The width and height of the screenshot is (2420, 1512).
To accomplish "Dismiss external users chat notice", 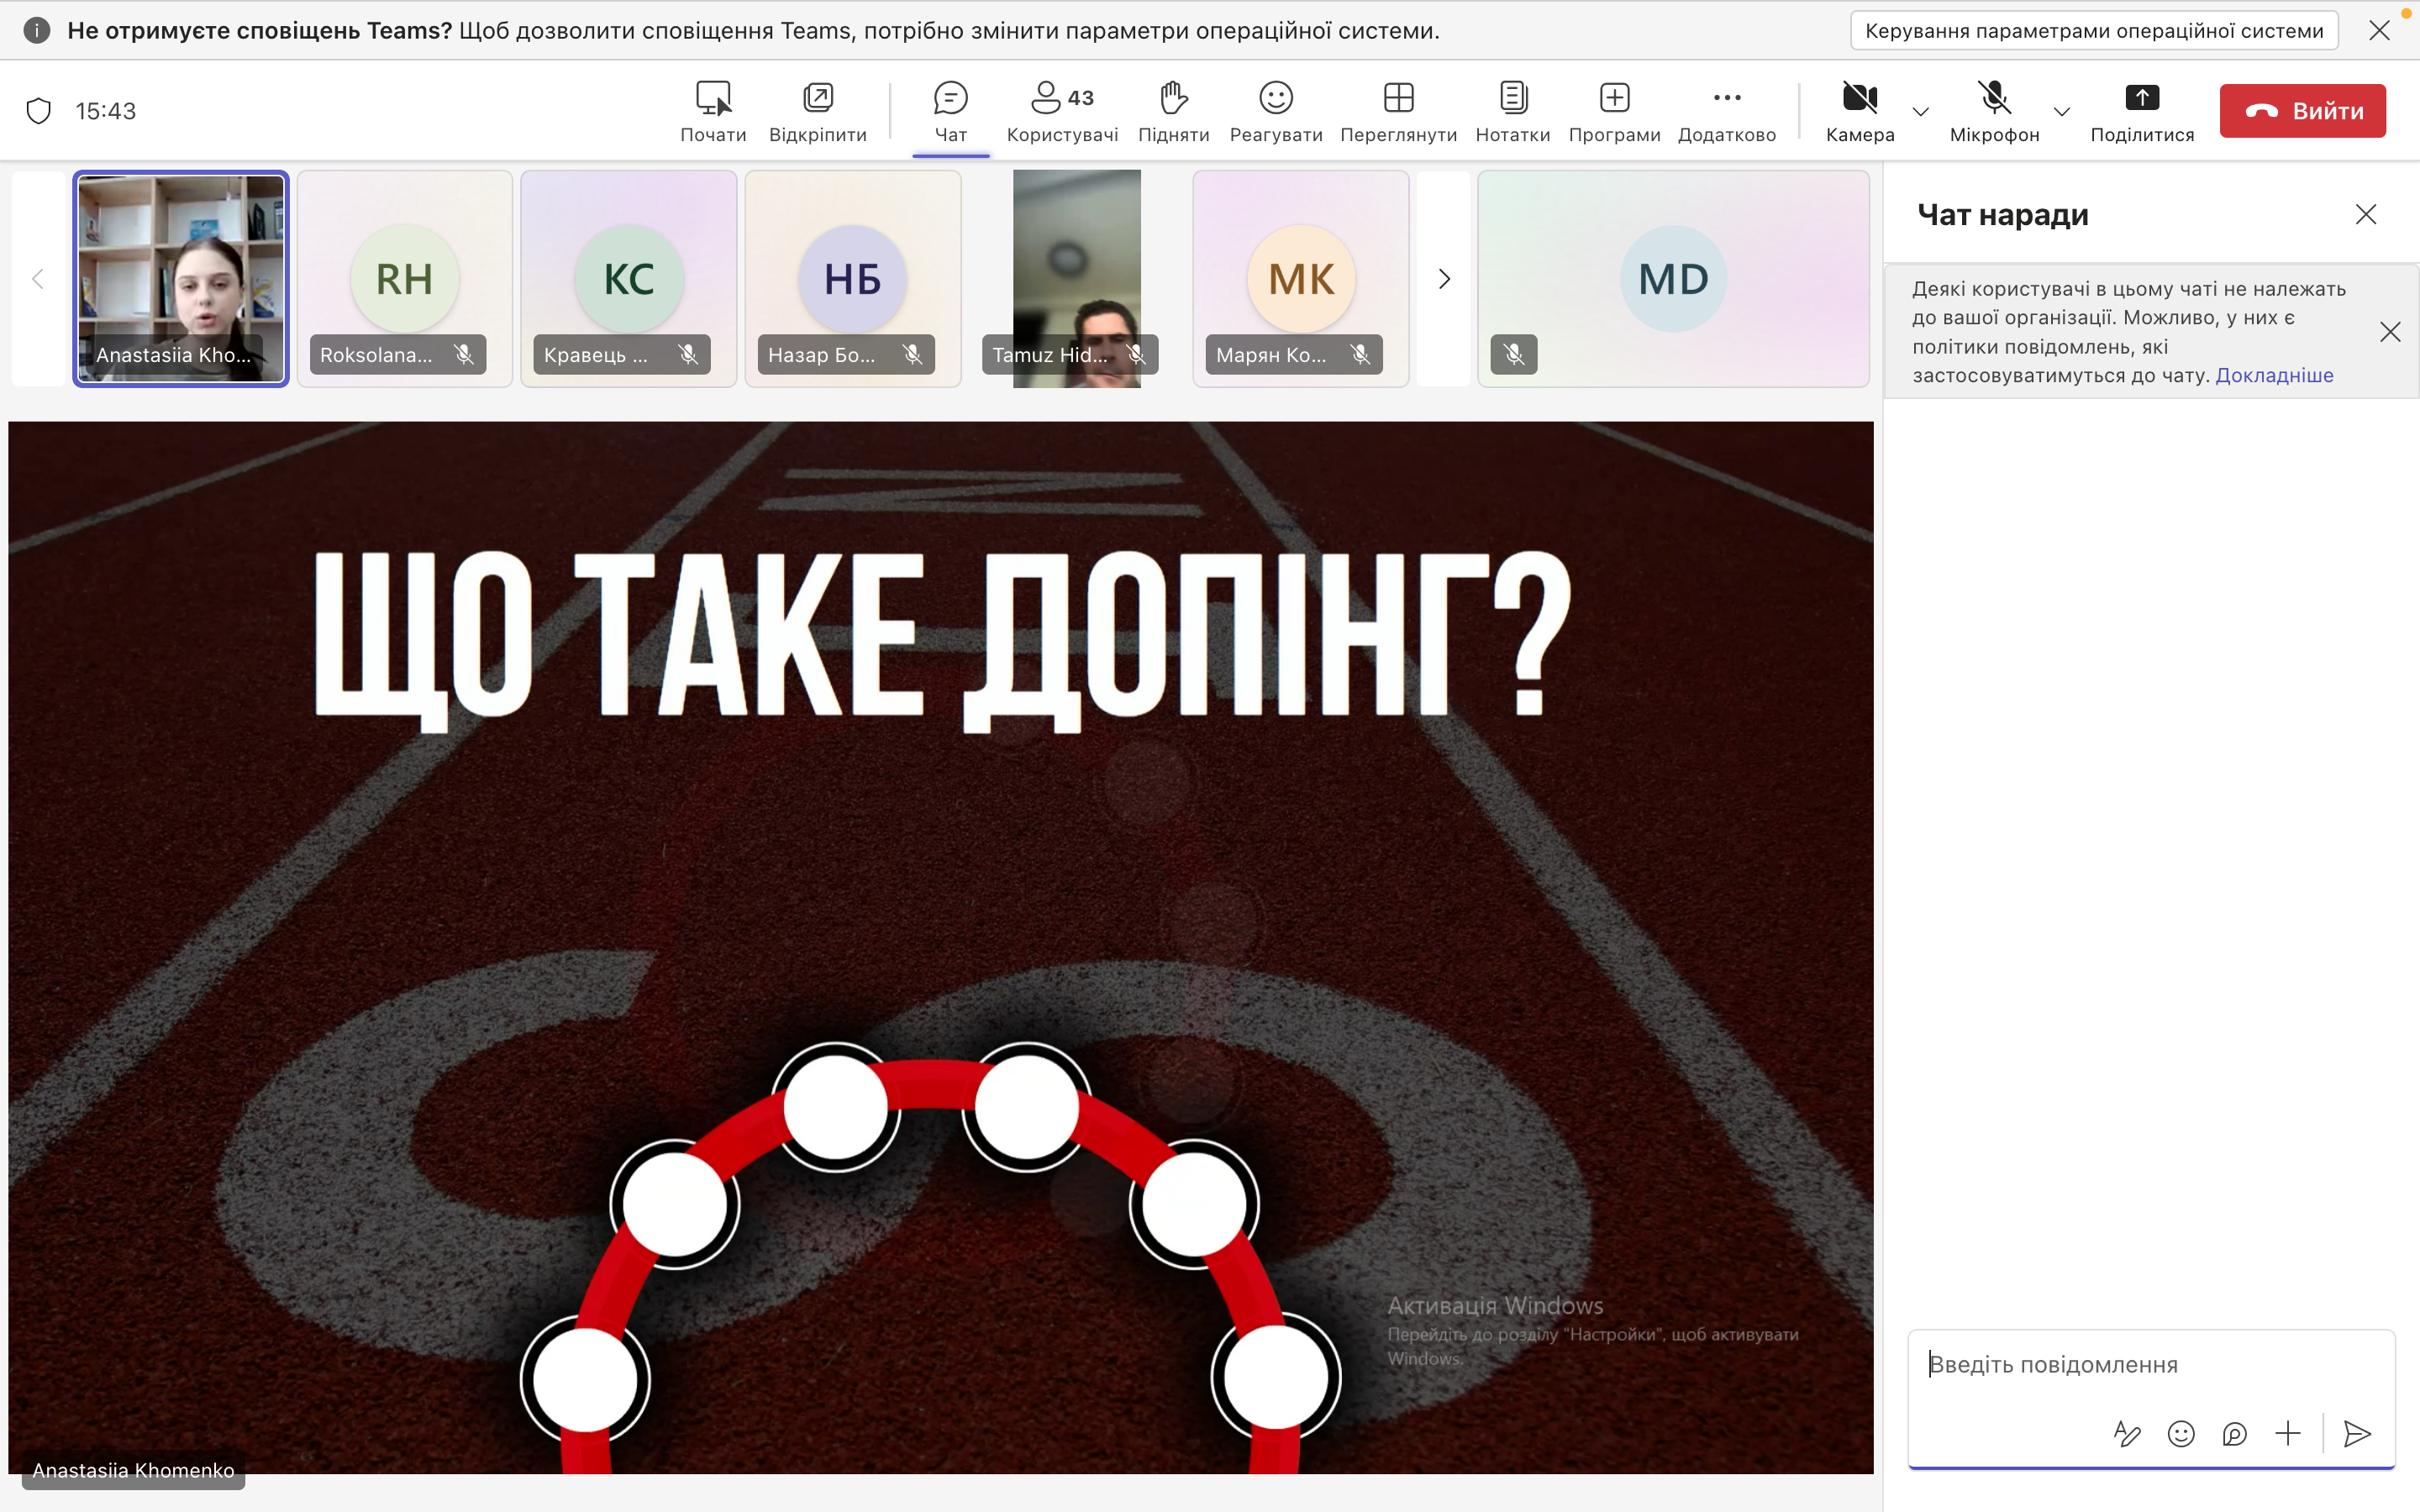I will click(2390, 332).
